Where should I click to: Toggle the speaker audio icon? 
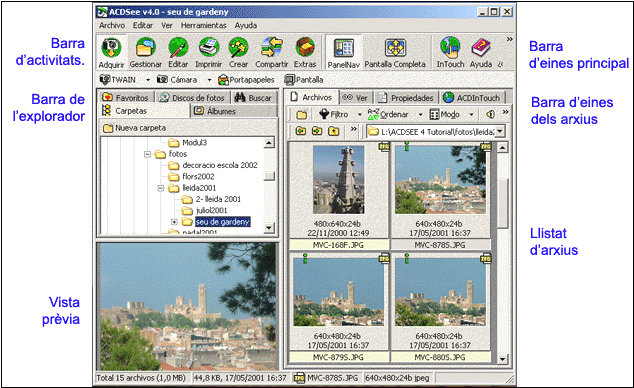(490, 114)
